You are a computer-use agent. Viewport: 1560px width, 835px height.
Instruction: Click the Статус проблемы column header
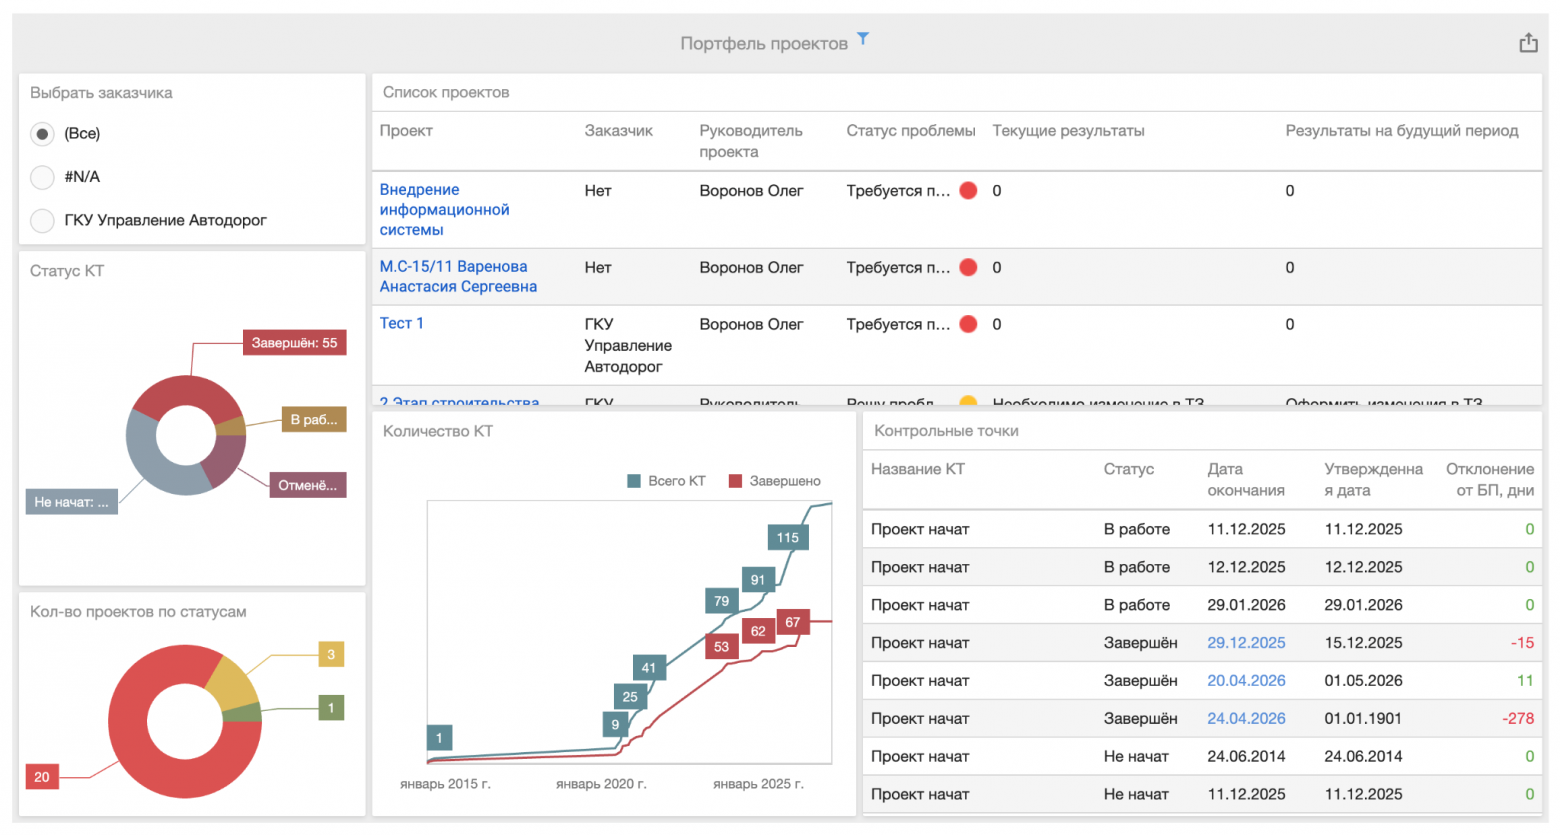pos(911,131)
